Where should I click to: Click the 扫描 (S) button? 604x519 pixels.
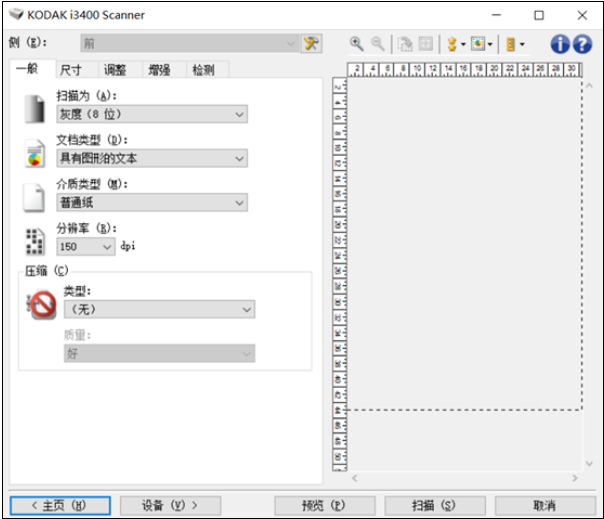point(435,506)
